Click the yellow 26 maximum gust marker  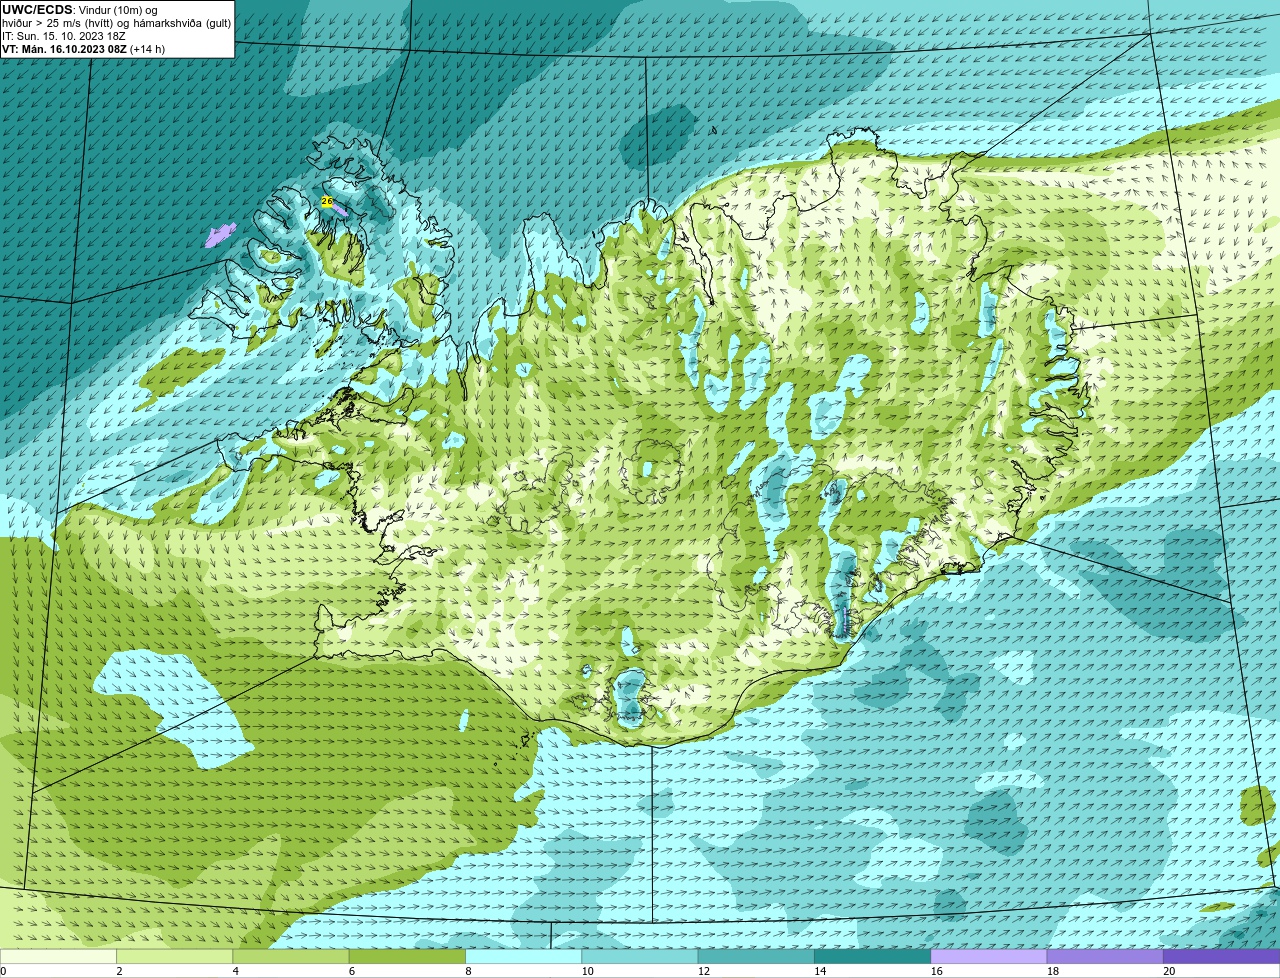327,202
